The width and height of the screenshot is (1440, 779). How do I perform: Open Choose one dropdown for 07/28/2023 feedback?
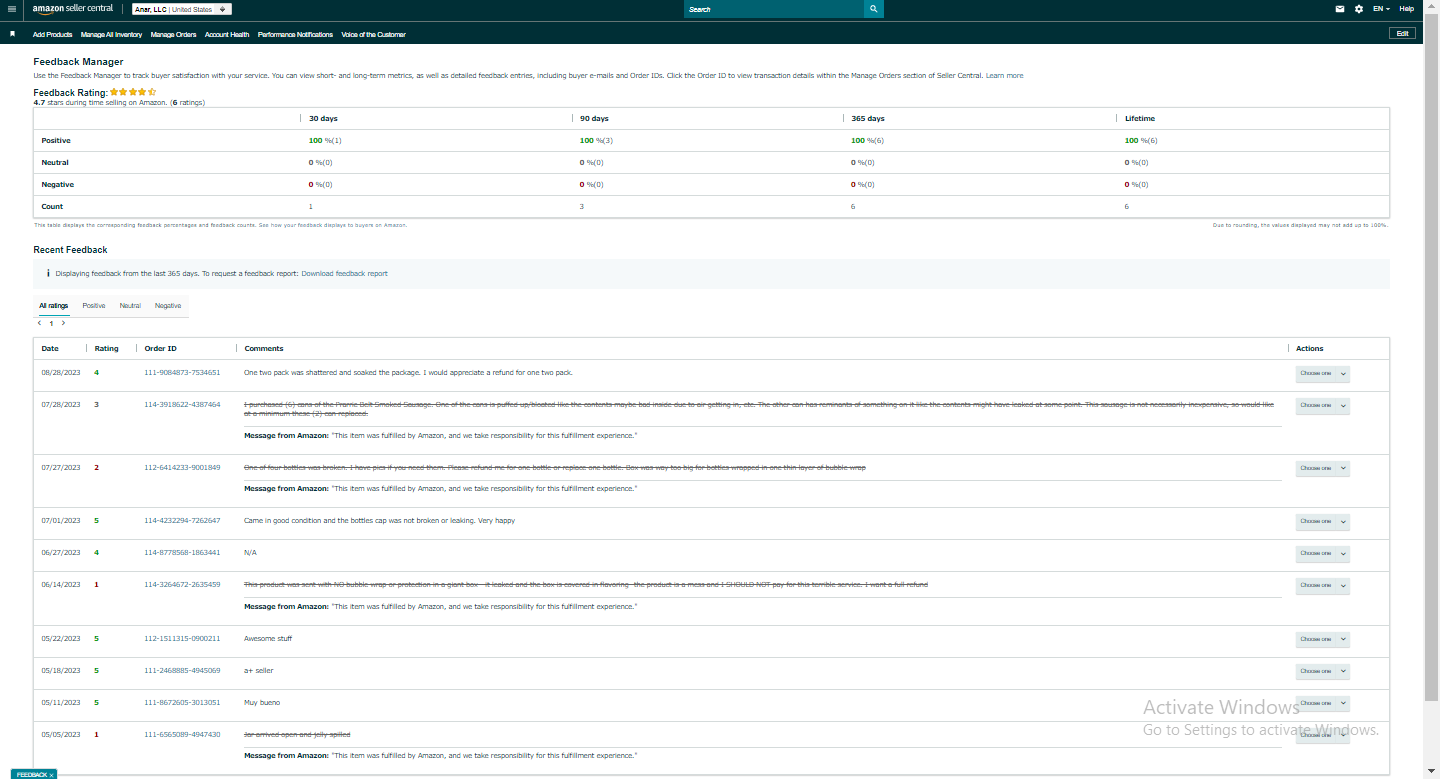(x=1323, y=406)
